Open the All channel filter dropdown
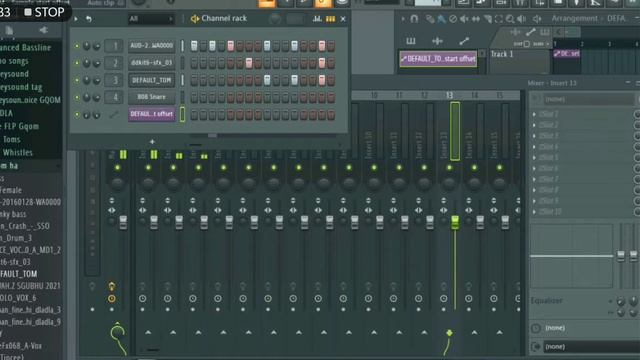640x360 pixels. (x=151, y=19)
